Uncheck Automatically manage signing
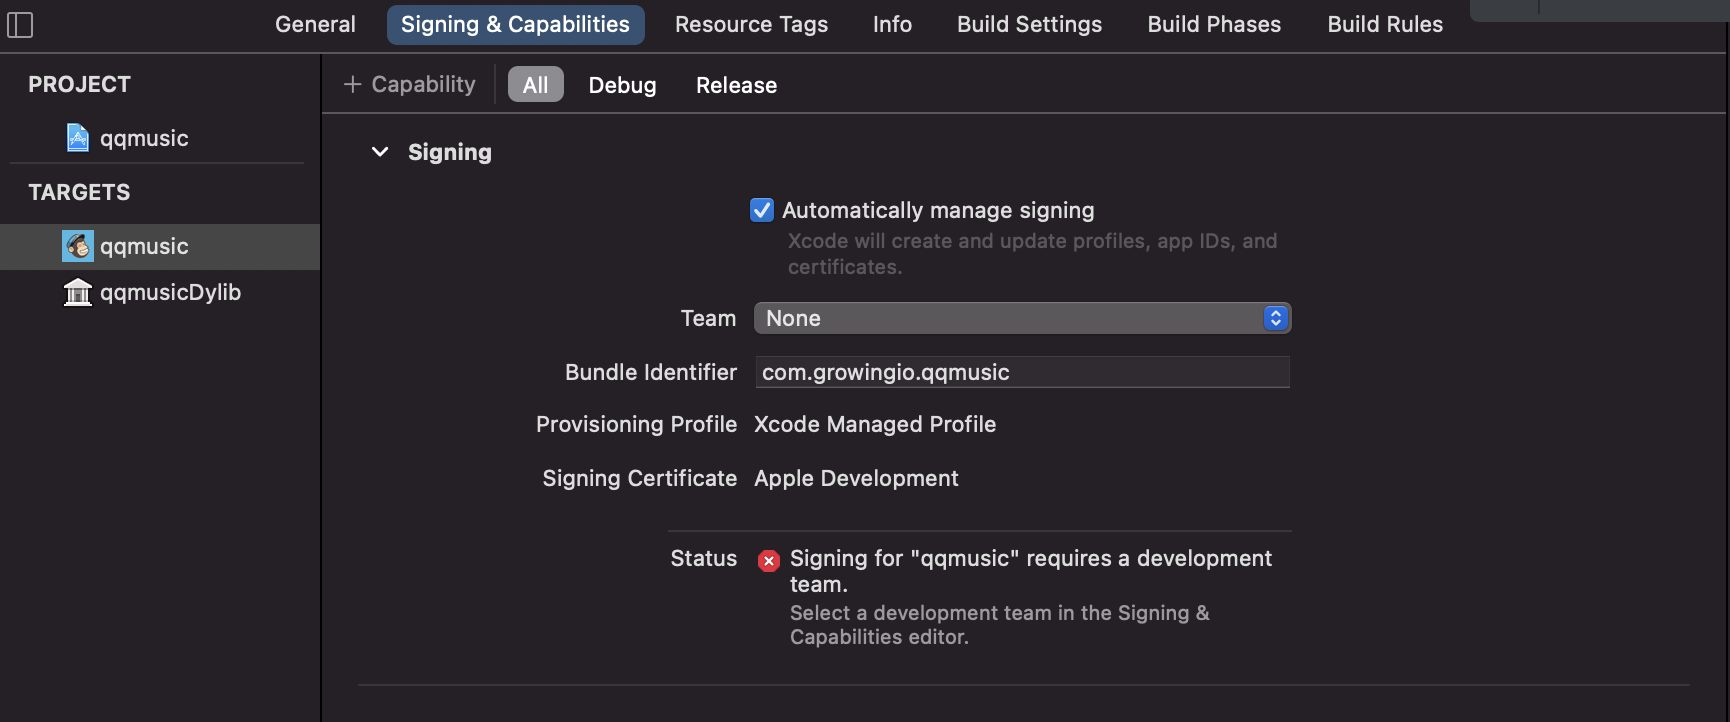 pyautogui.click(x=762, y=210)
